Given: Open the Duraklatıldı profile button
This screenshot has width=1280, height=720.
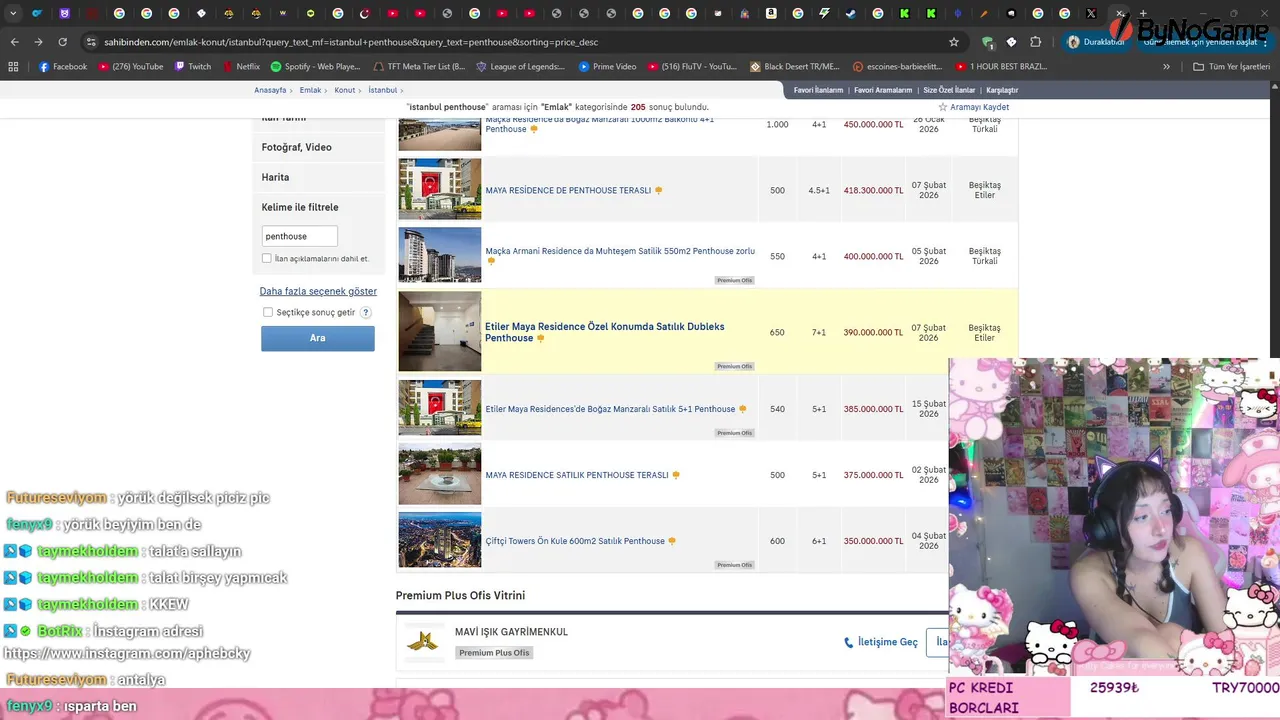Looking at the screenshot, I should point(1096,42).
